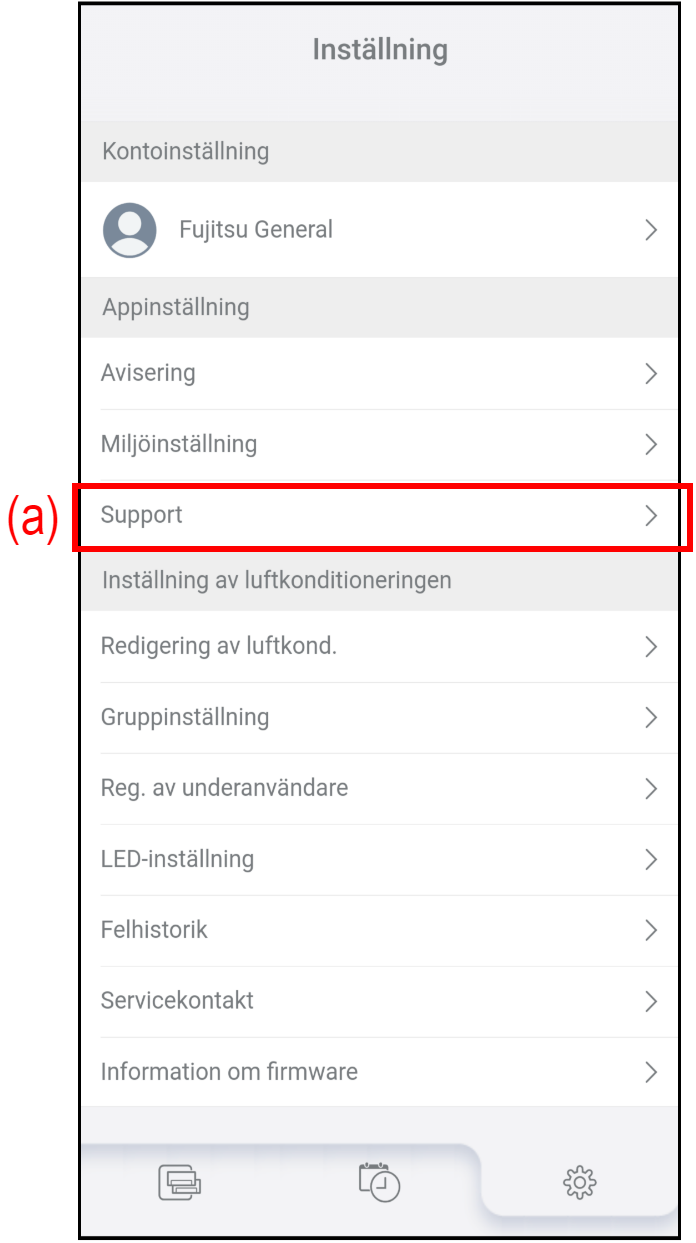Image resolution: width=696 pixels, height=1243 pixels.
Task: Tap the Fujitsu General profile avatar icon
Action: point(129,230)
